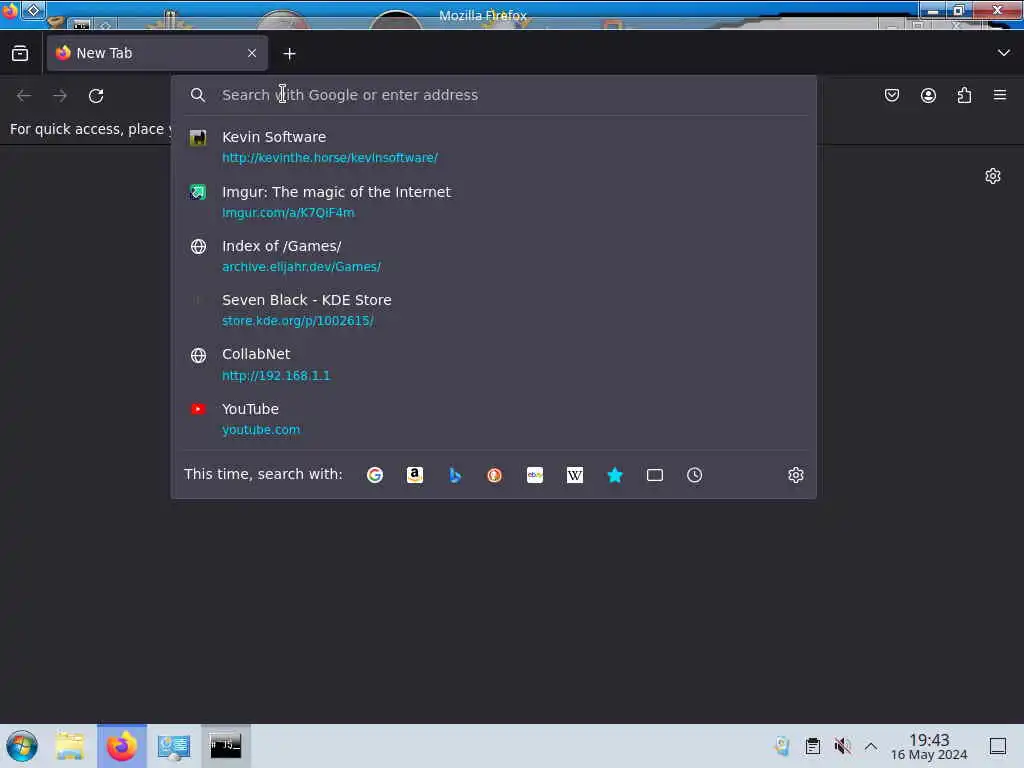
Task: Open clipboard tray icon
Action: pos(812,746)
